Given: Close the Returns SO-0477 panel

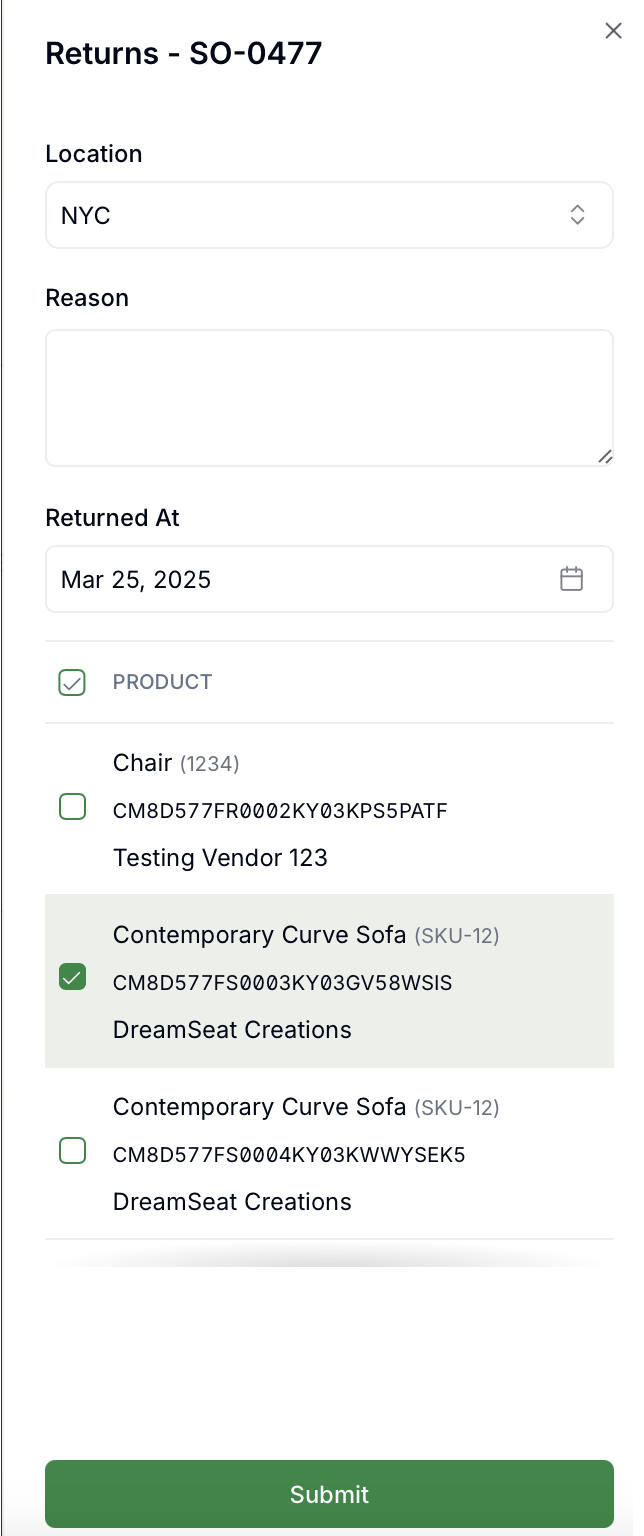Looking at the screenshot, I should click(613, 31).
